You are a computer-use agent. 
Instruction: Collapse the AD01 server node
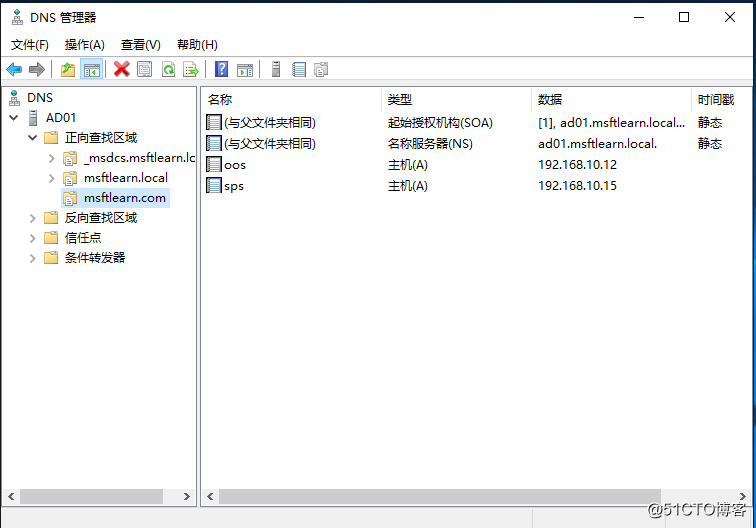[x=14, y=118]
